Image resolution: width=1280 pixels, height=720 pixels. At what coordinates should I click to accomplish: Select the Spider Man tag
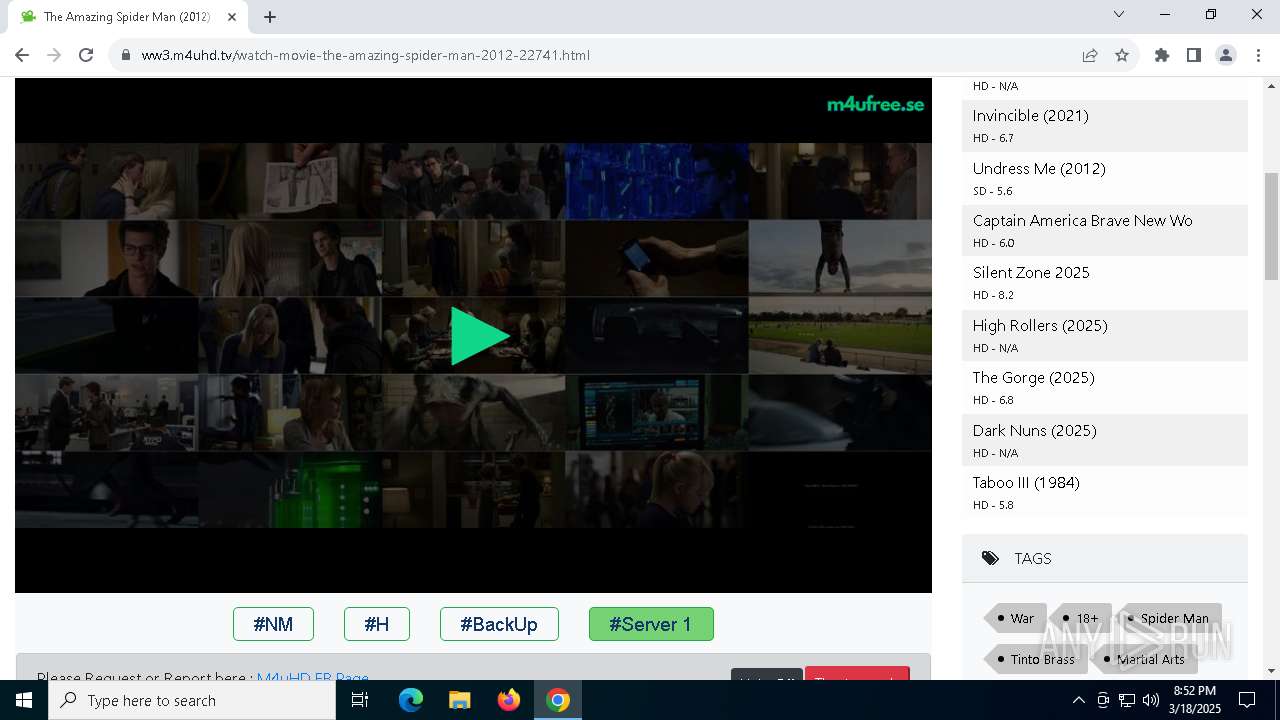click(1169, 618)
